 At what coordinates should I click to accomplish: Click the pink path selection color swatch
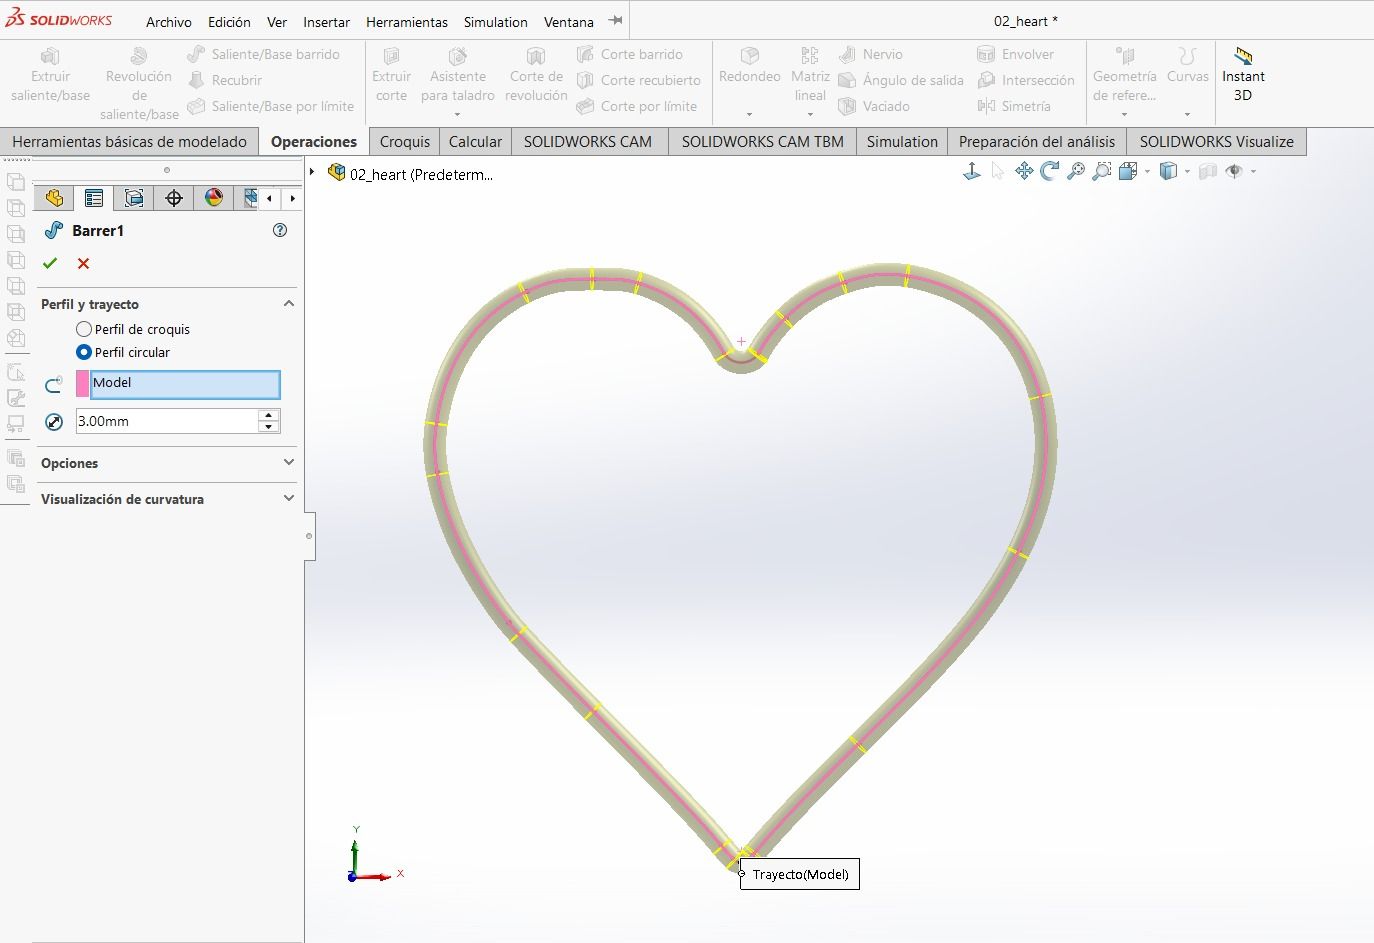point(82,384)
